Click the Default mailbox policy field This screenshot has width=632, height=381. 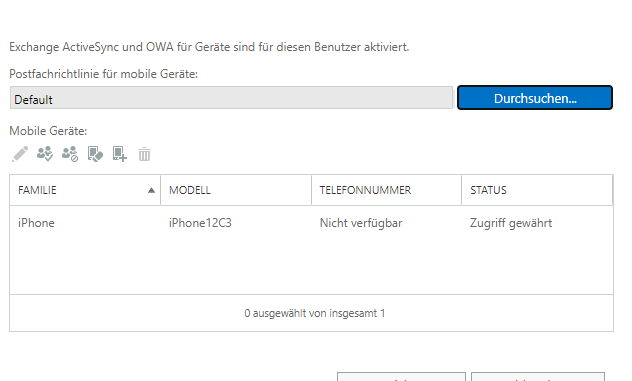click(231, 98)
